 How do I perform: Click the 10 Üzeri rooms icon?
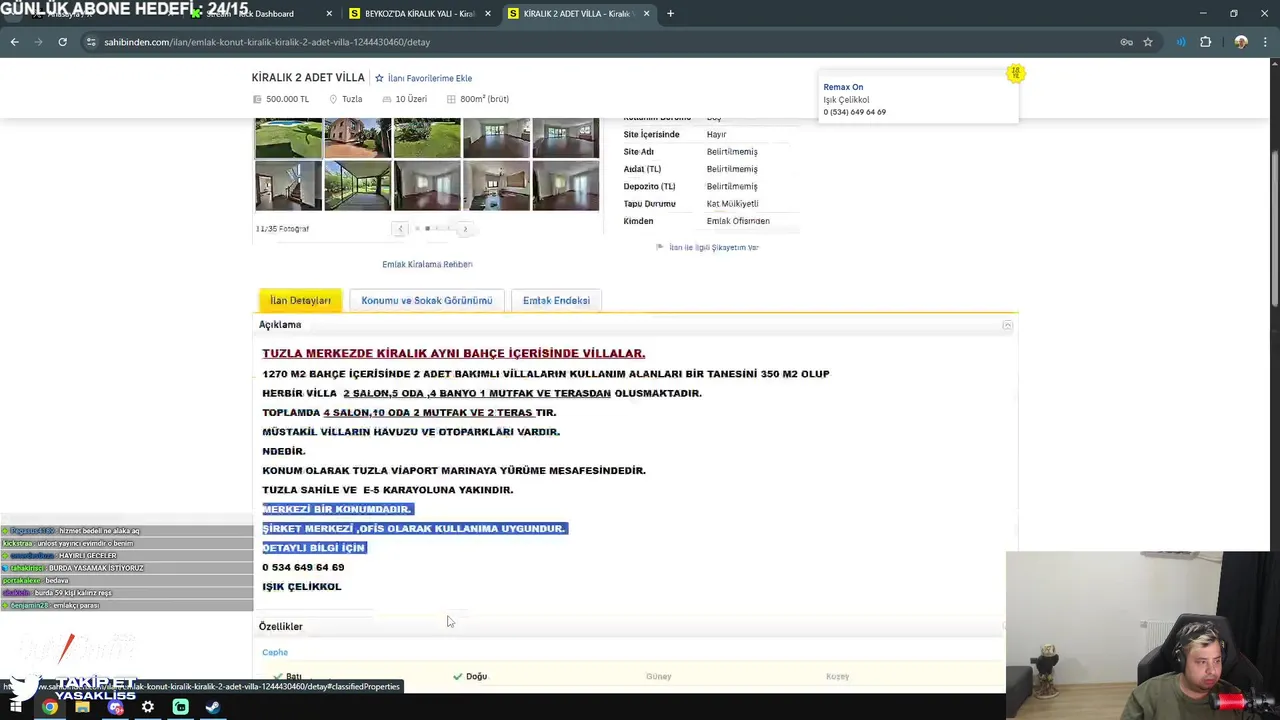point(387,99)
